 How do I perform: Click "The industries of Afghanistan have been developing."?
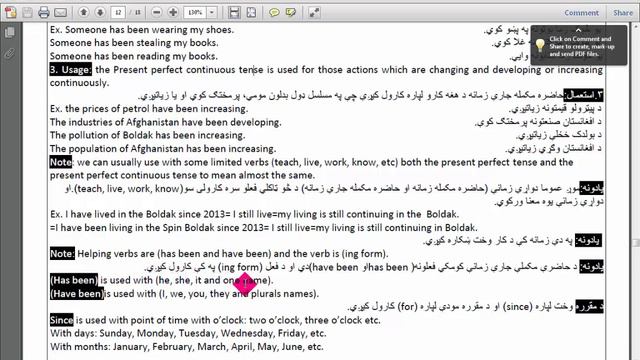pyautogui.click(x=165, y=122)
